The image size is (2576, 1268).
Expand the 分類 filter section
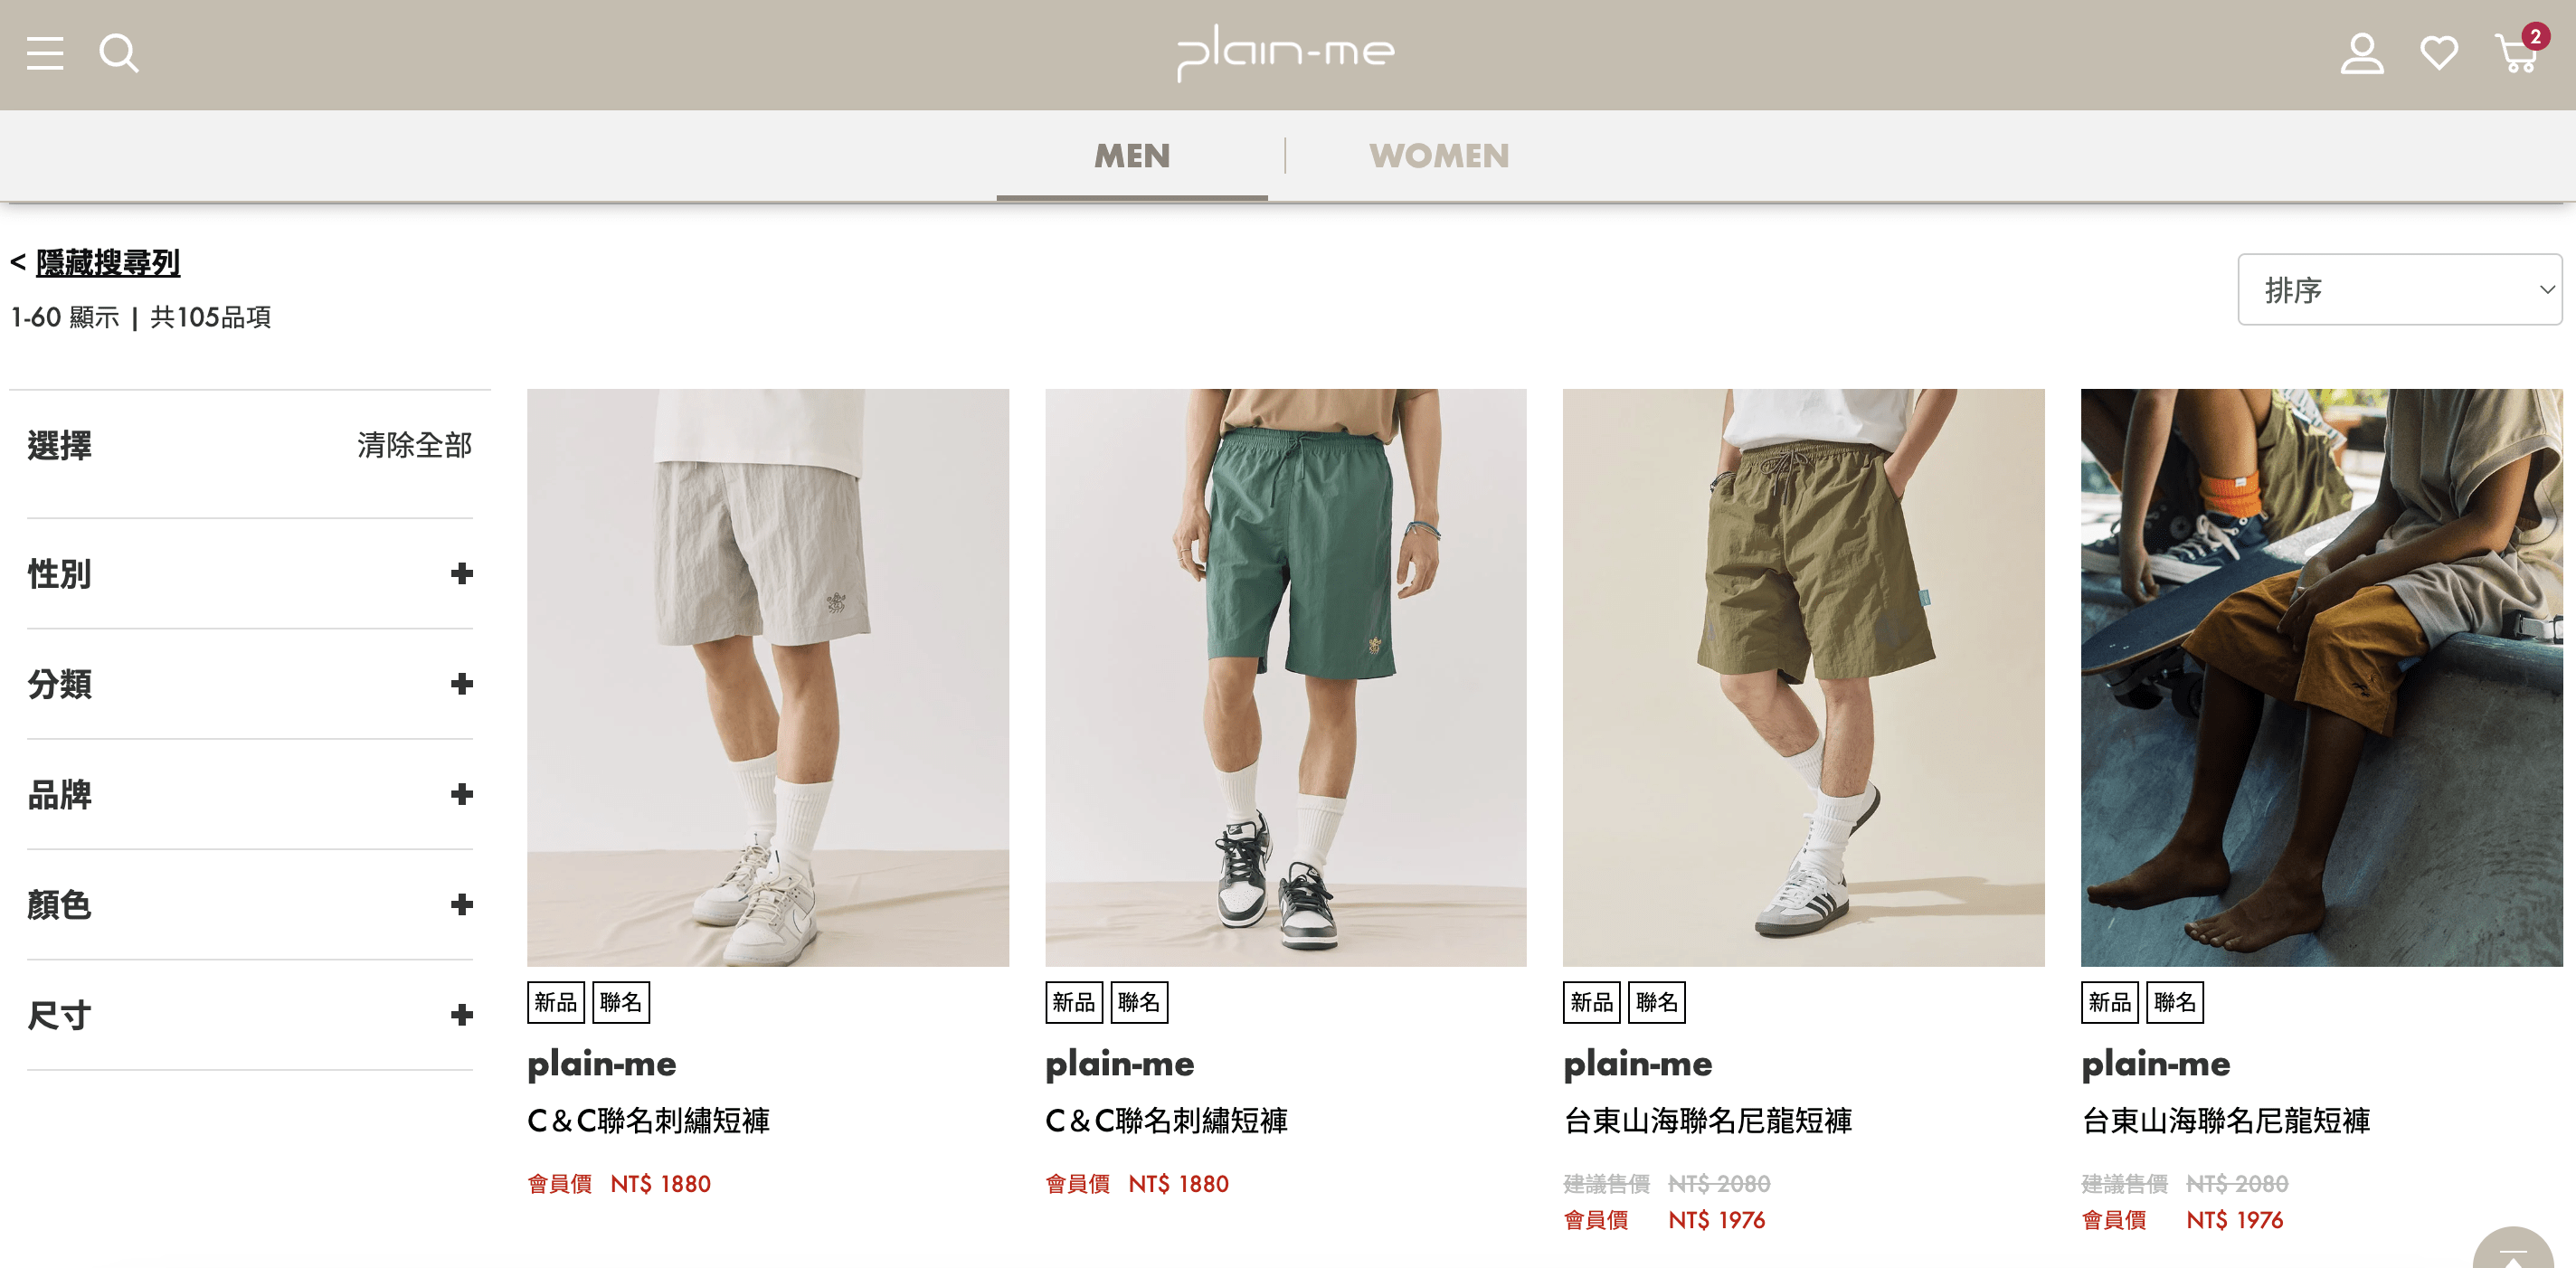tap(250, 684)
